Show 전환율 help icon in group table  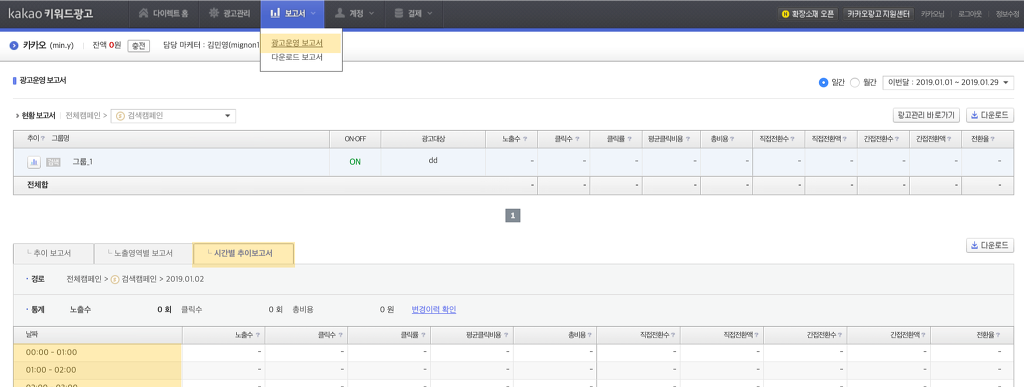pos(992,139)
